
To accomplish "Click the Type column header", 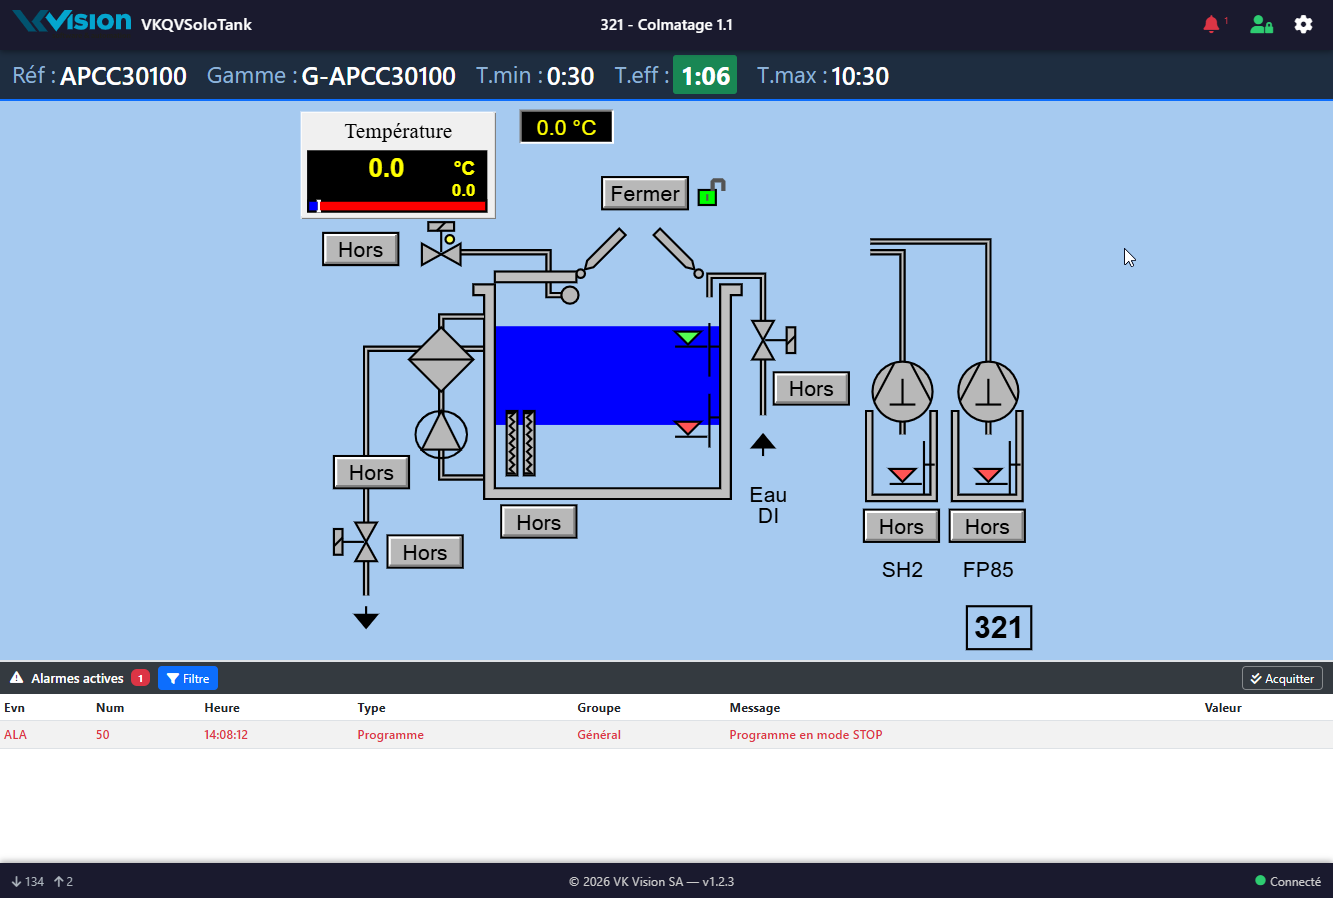I will pyautogui.click(x=372, y=708).
